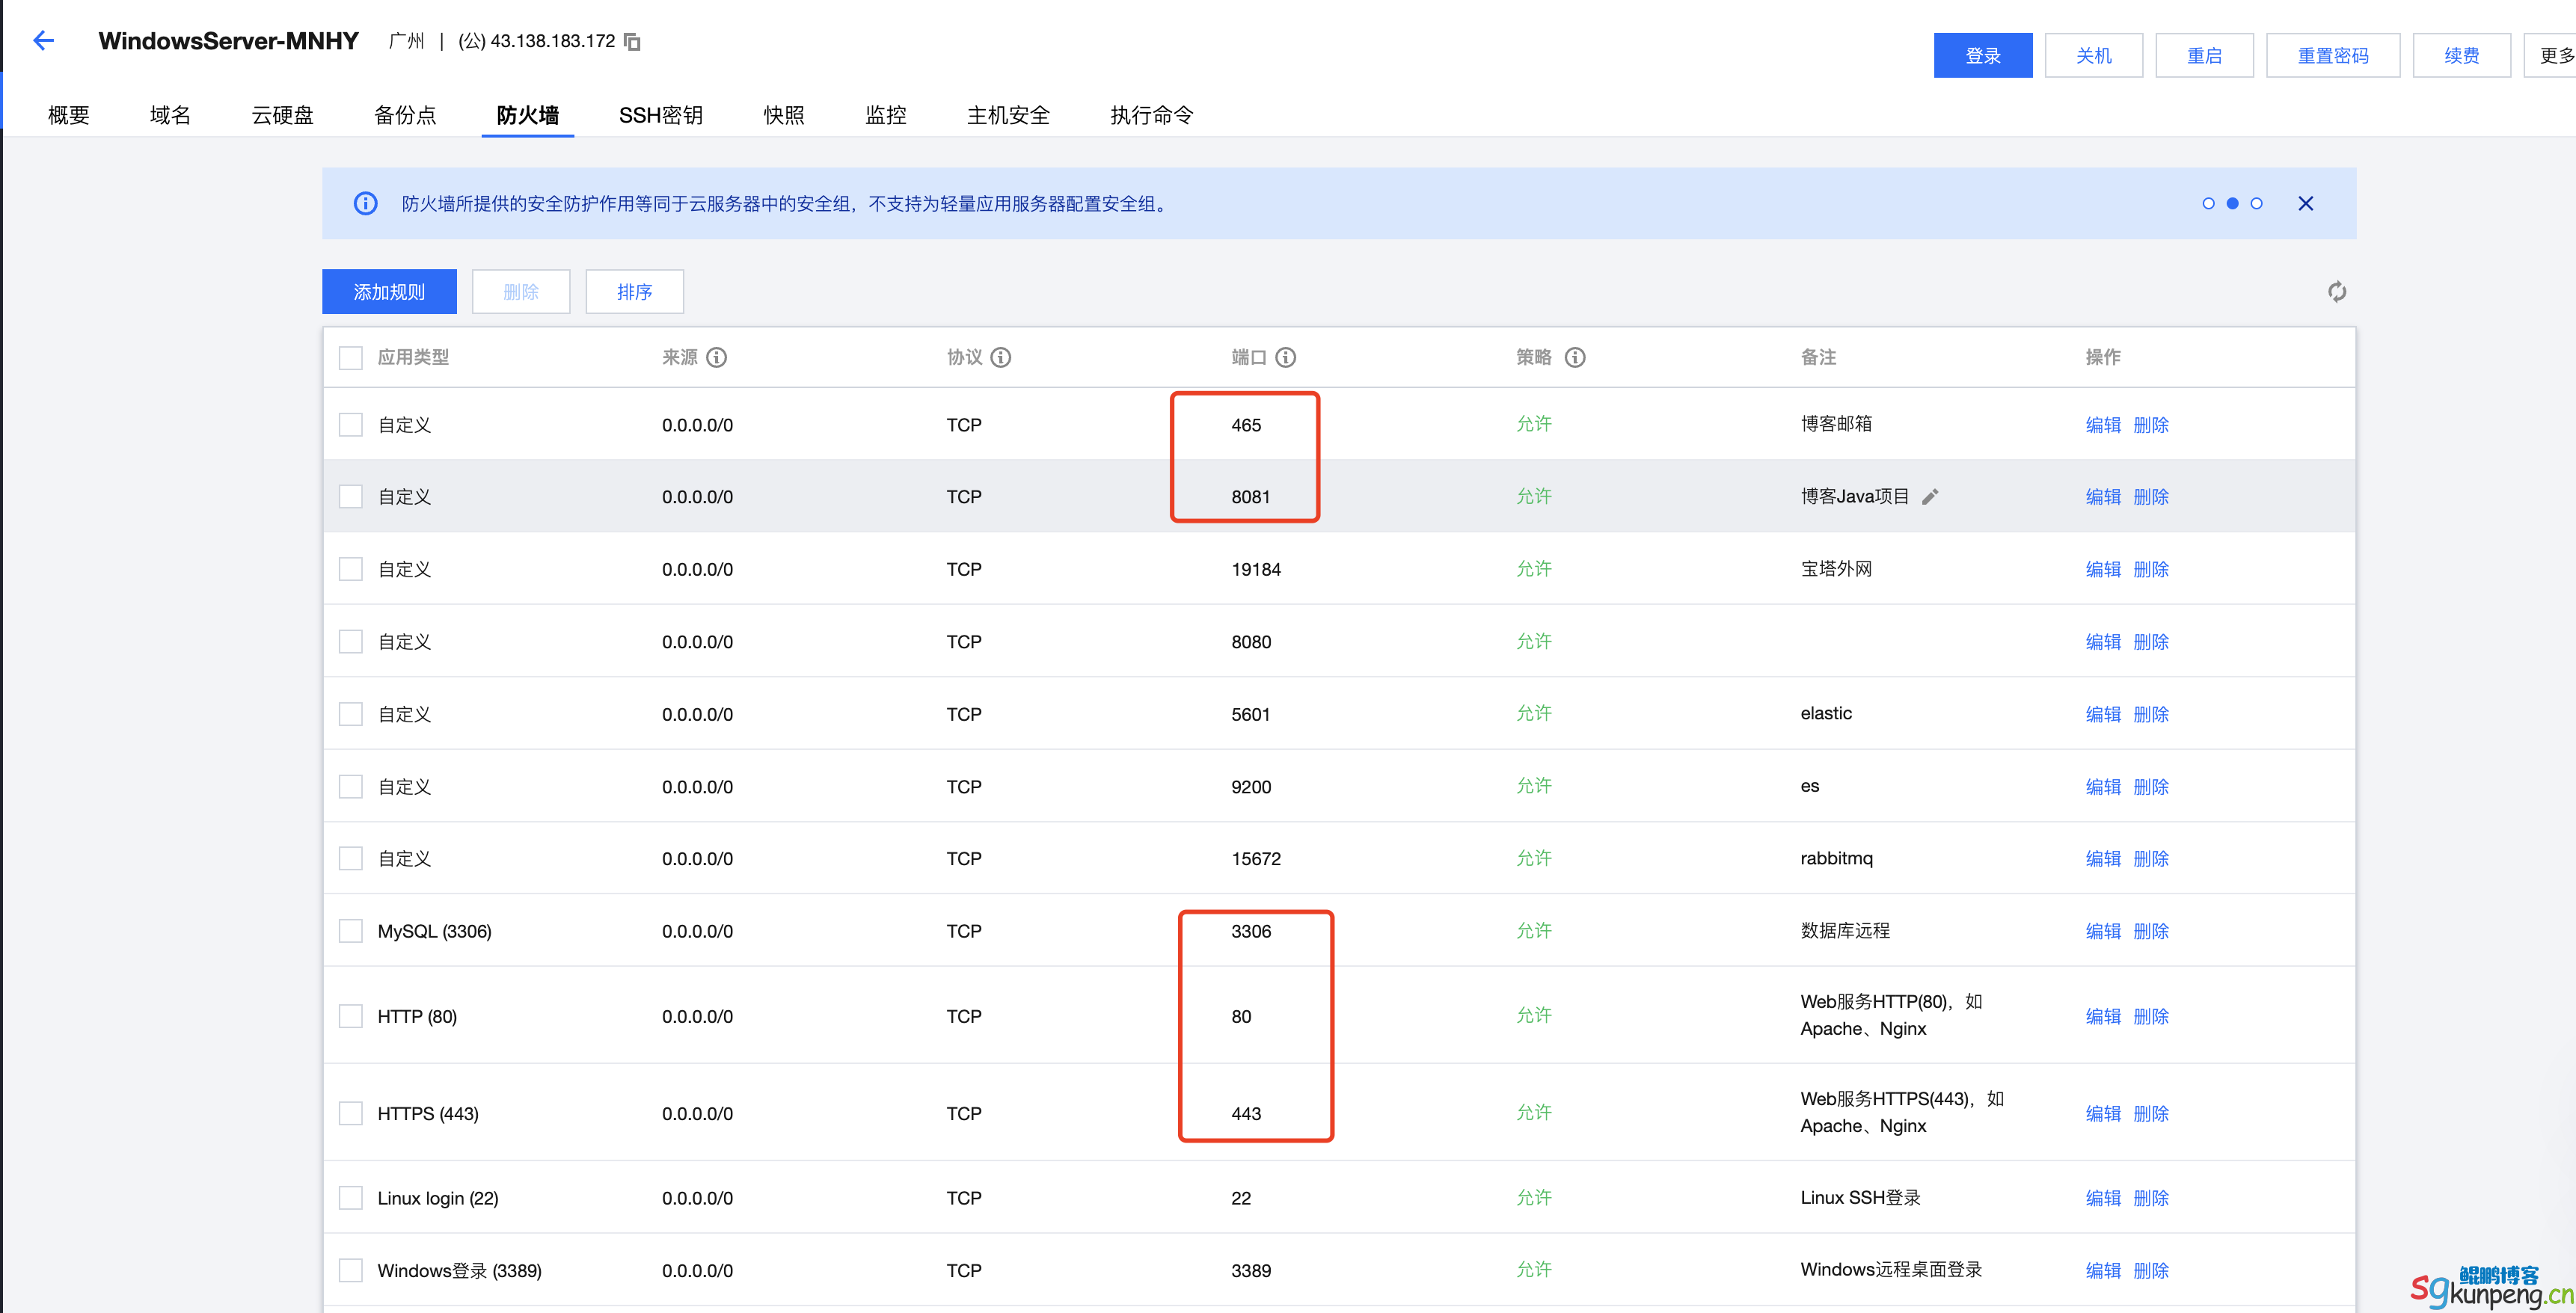Select the third banner pagination dot
The height and width of the screenshot is (1313, 2576).
[x=2256, y=204]
